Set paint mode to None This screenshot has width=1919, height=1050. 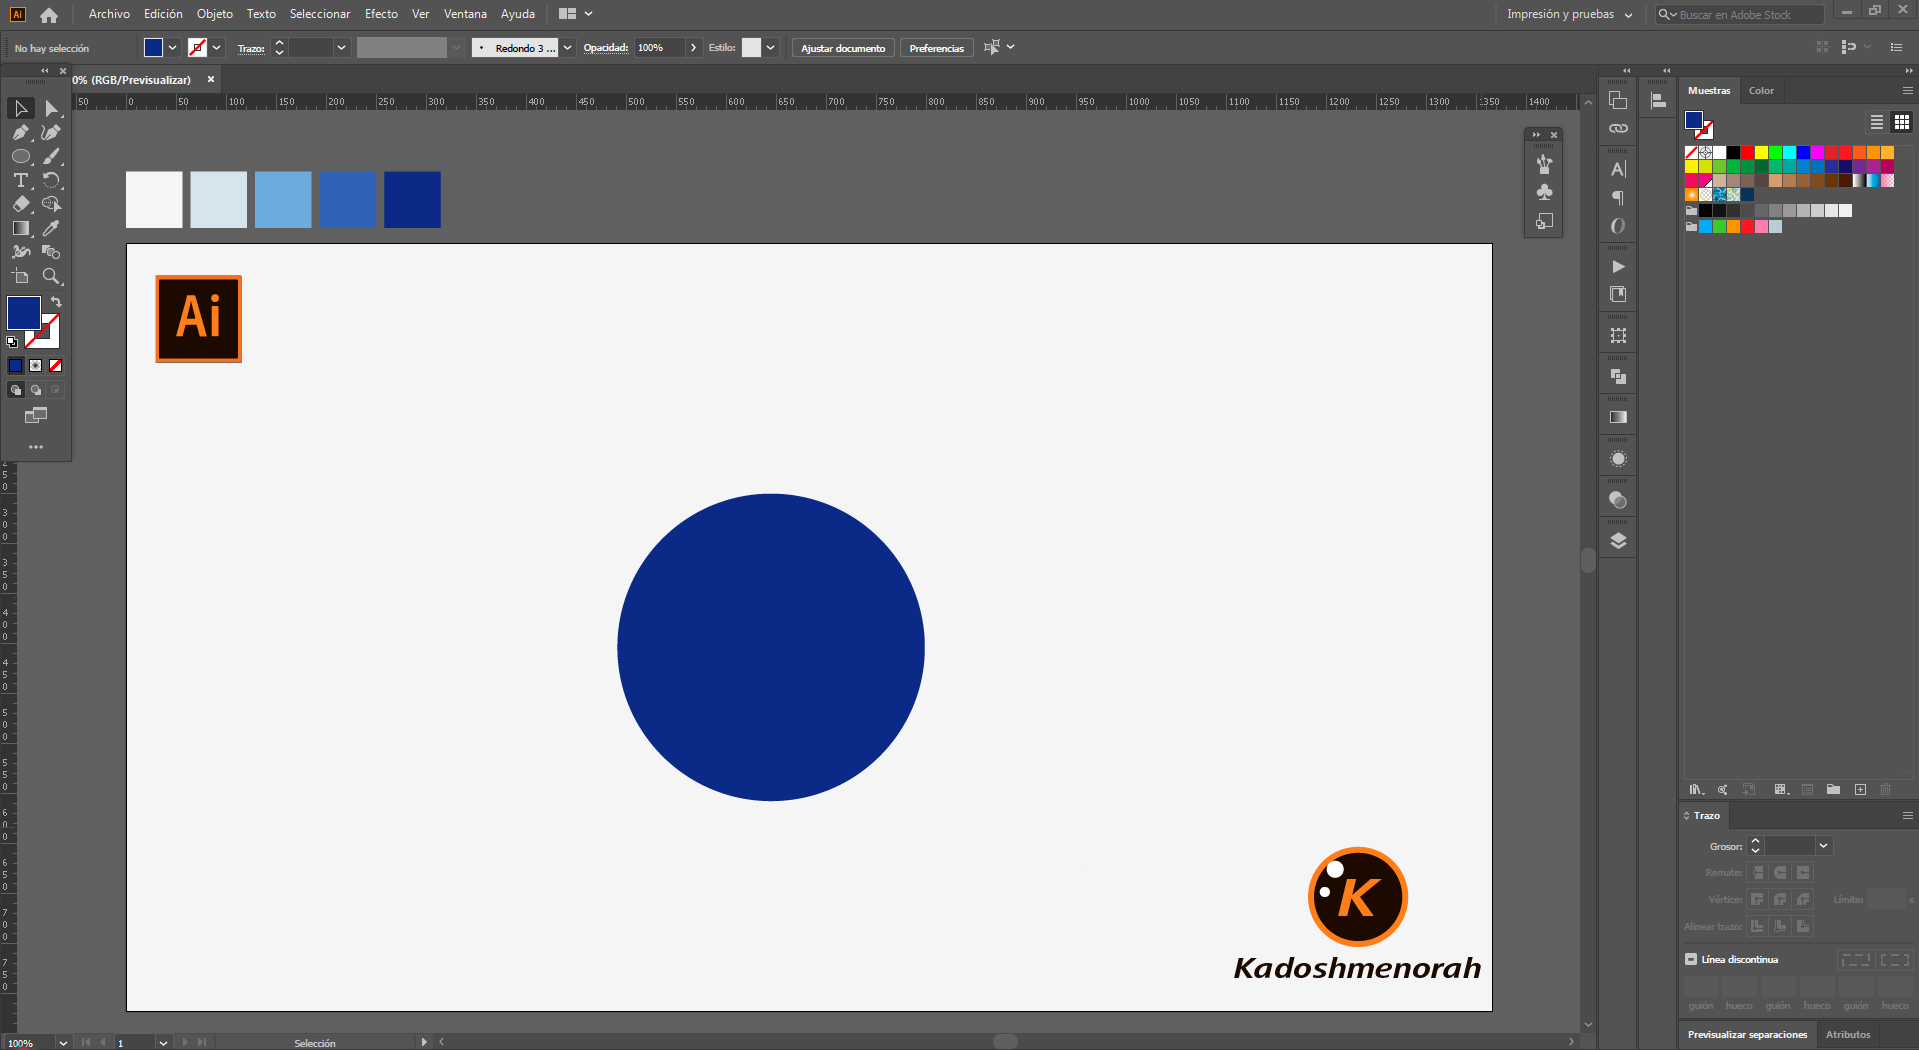55,366
